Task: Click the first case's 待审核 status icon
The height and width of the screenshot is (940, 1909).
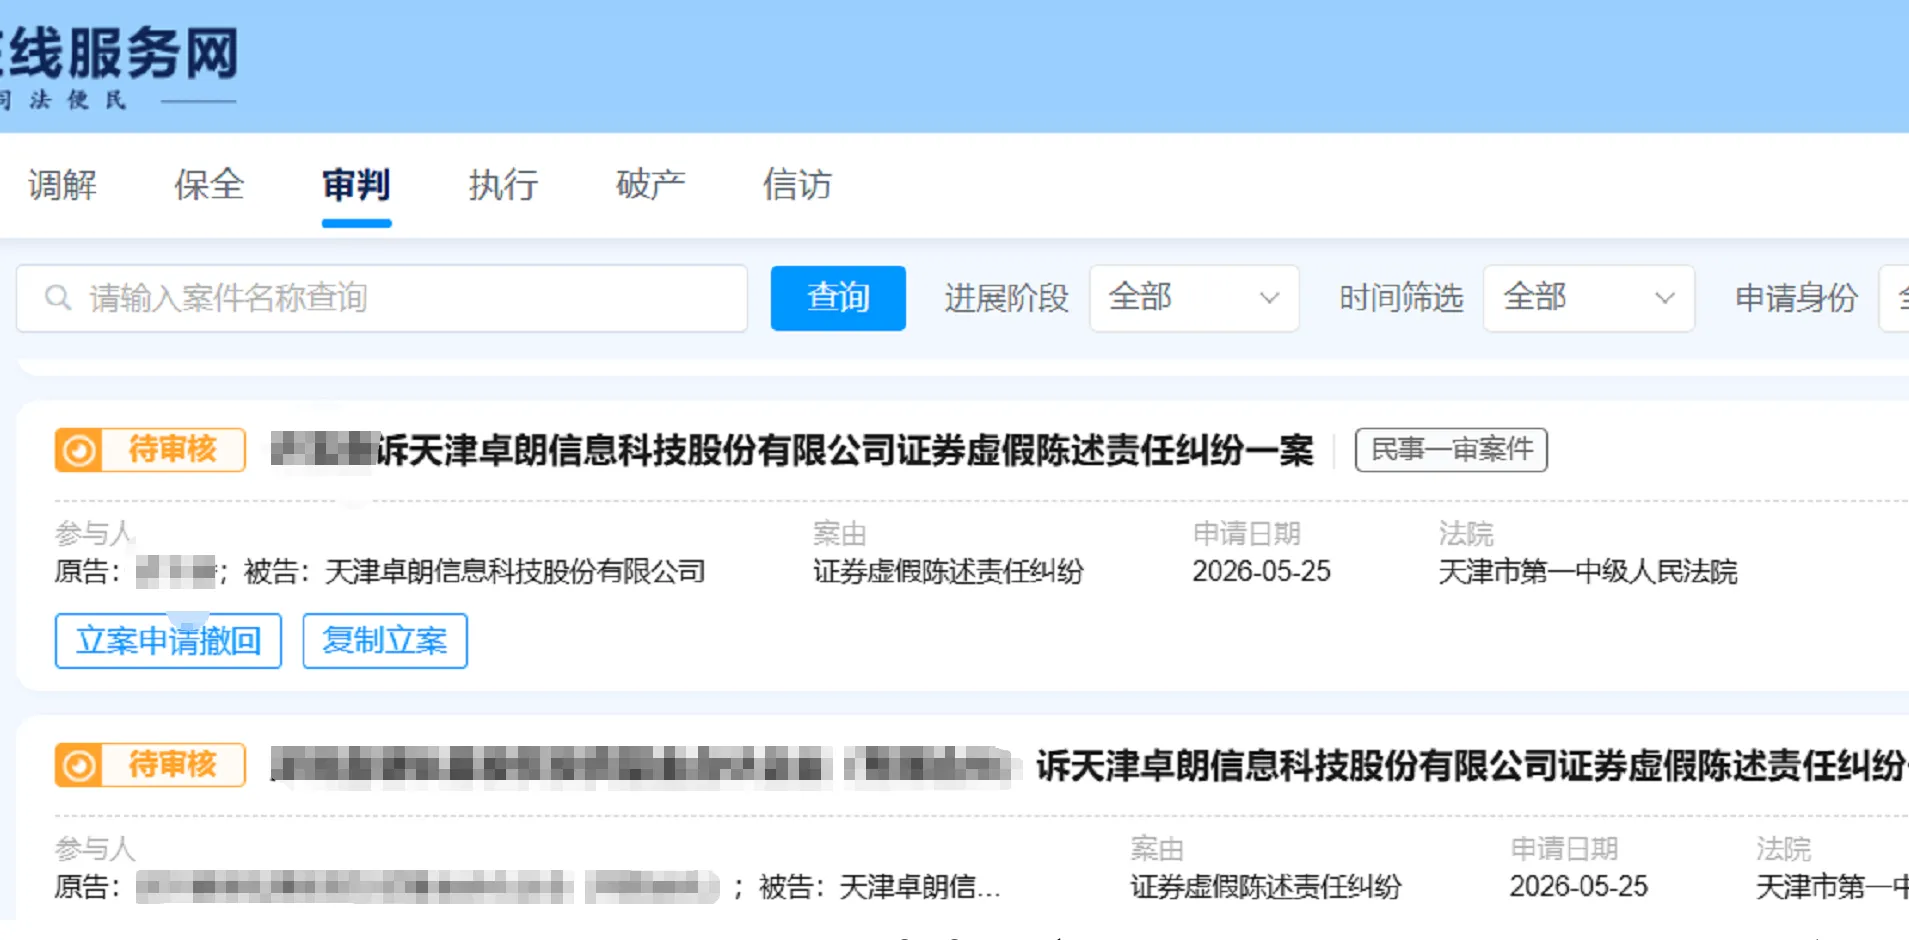Action: tap(79, 450)
